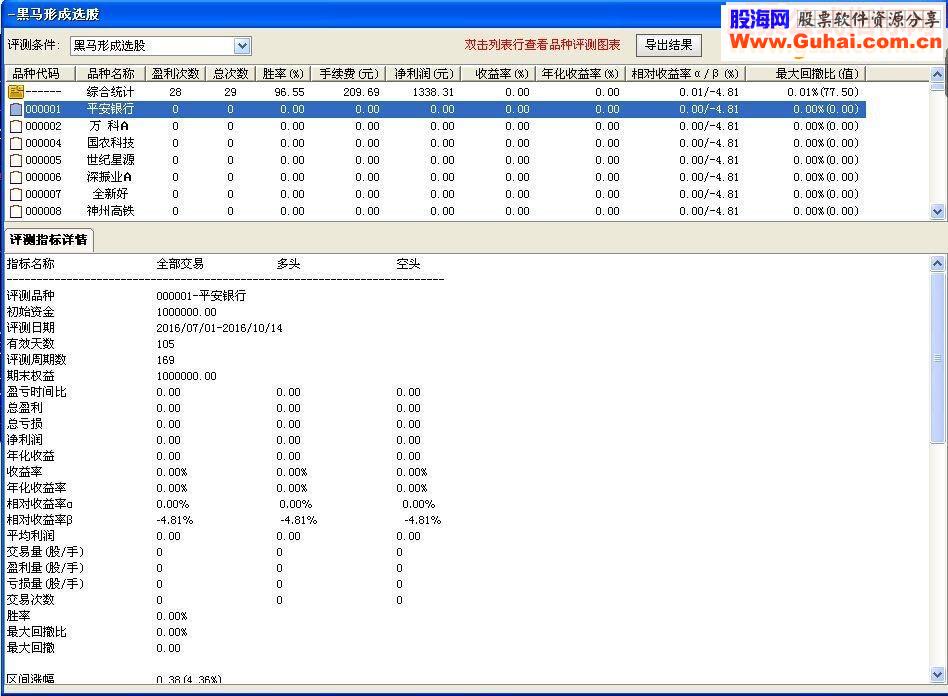
Task: Select stock name 全新好
Action: pos(110,194)
